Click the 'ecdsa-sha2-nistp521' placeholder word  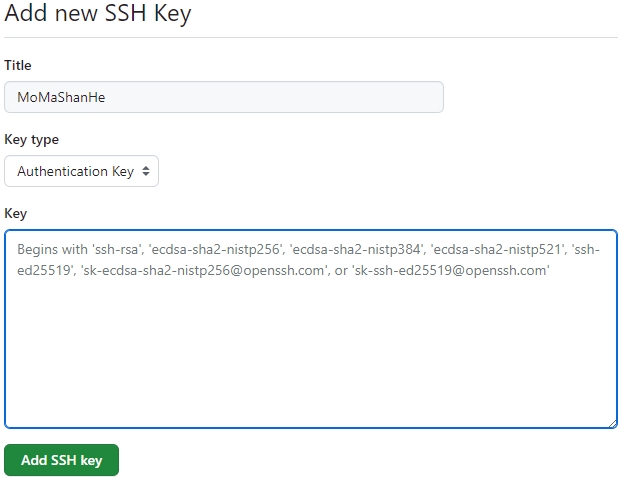pos(494,250)
